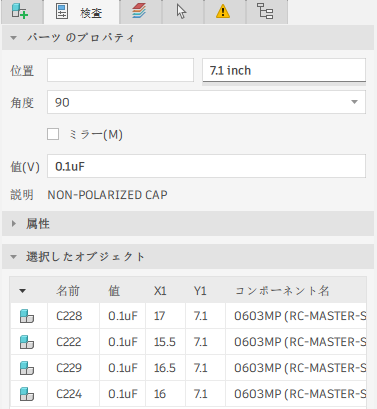Open the layers display tab

[x=140, y=12]
